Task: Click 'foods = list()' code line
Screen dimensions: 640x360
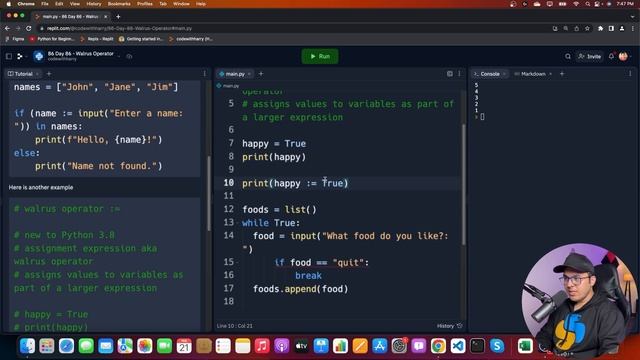Action: click(279, 210)
